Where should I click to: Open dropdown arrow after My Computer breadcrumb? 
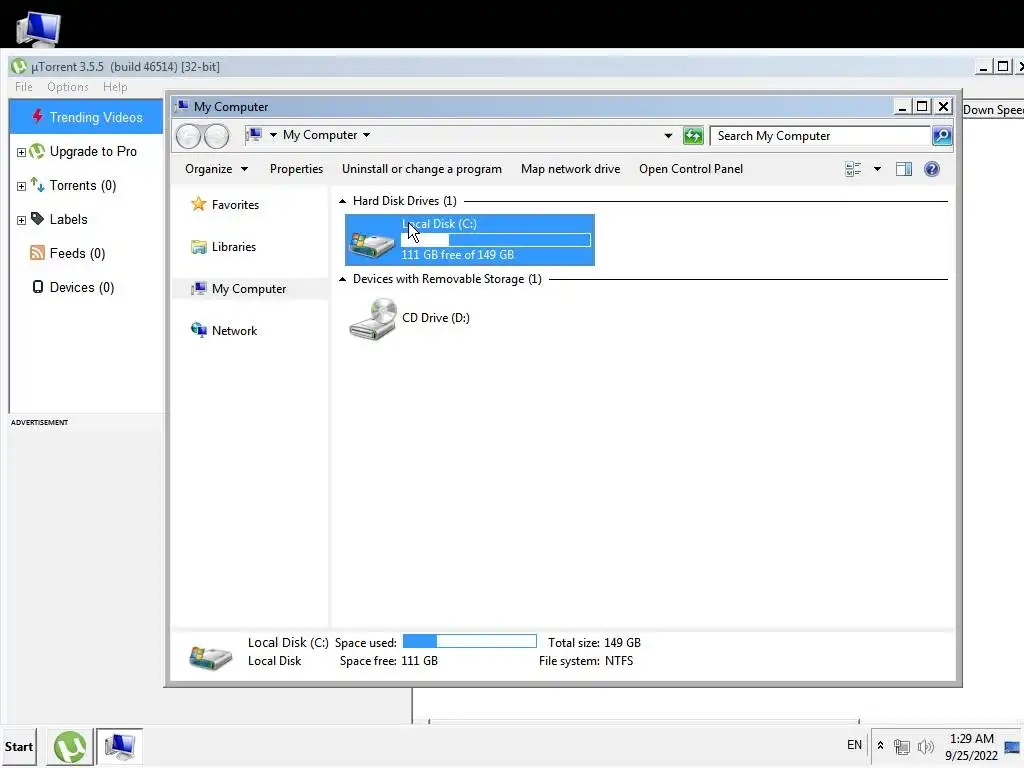(x=366, y=135)
